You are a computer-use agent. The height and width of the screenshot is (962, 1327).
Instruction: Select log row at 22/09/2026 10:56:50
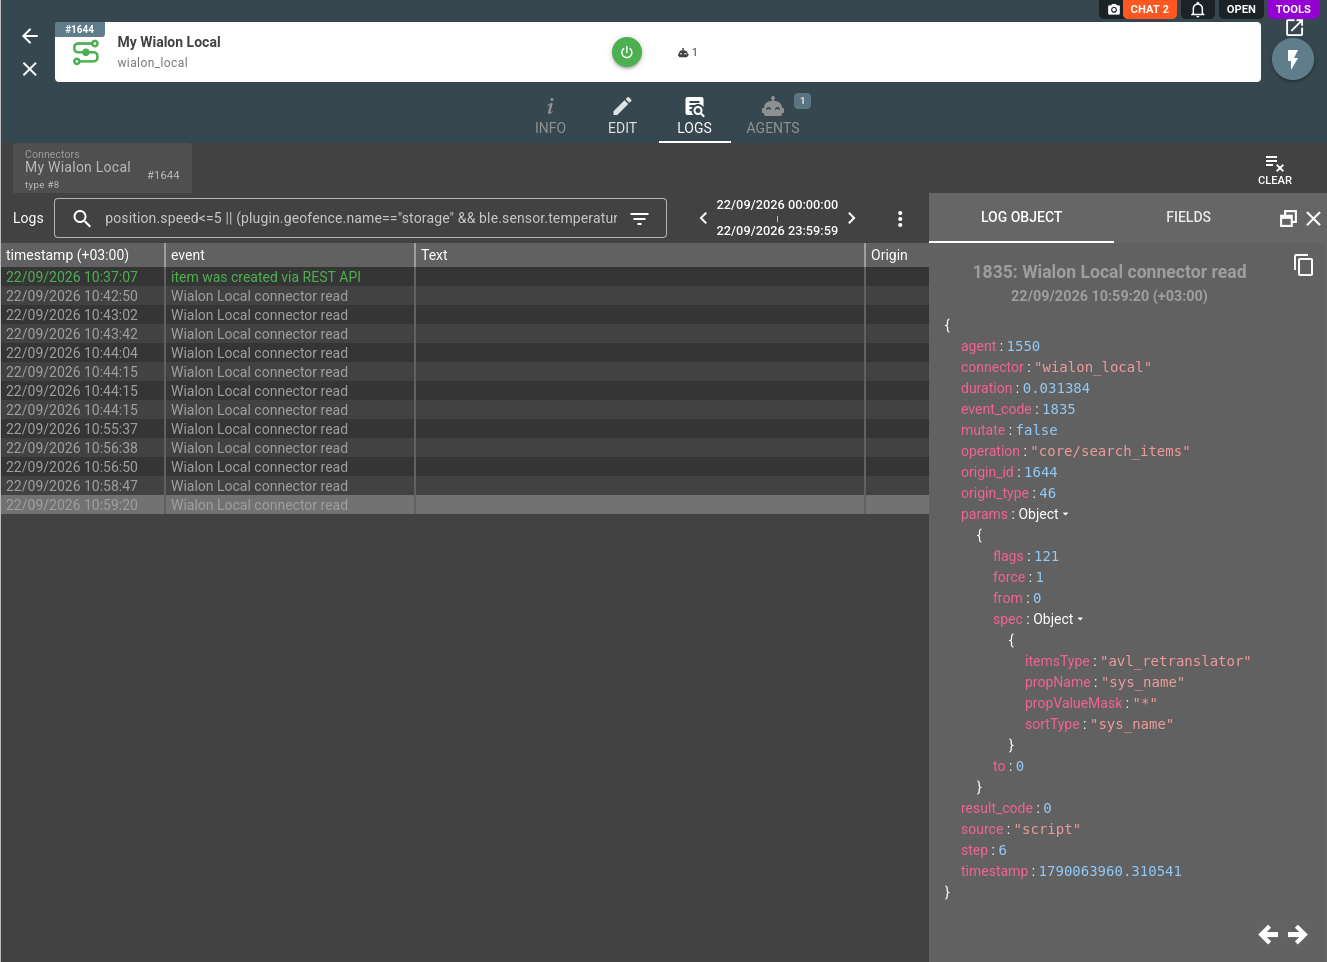click(x=465, y=467)
